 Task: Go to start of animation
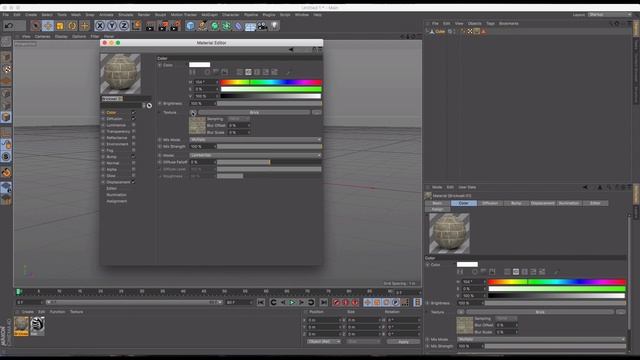(261, 302)
